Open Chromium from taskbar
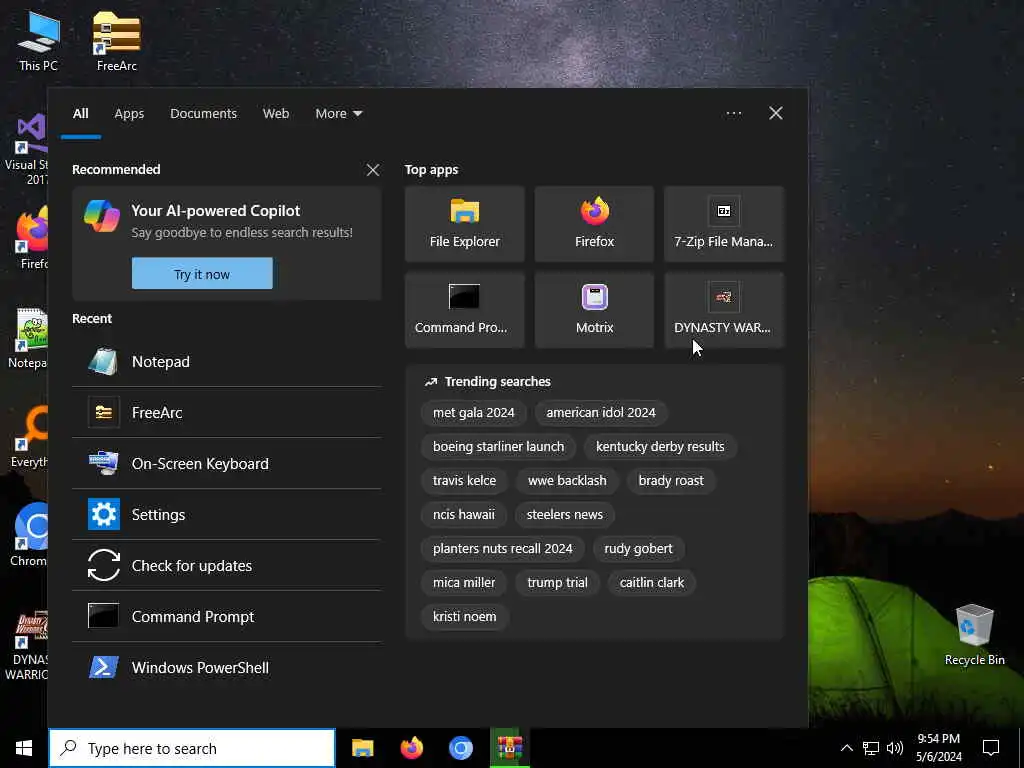Image resolution: width=1024 pixels, height=768 pixels. point(460,748)
